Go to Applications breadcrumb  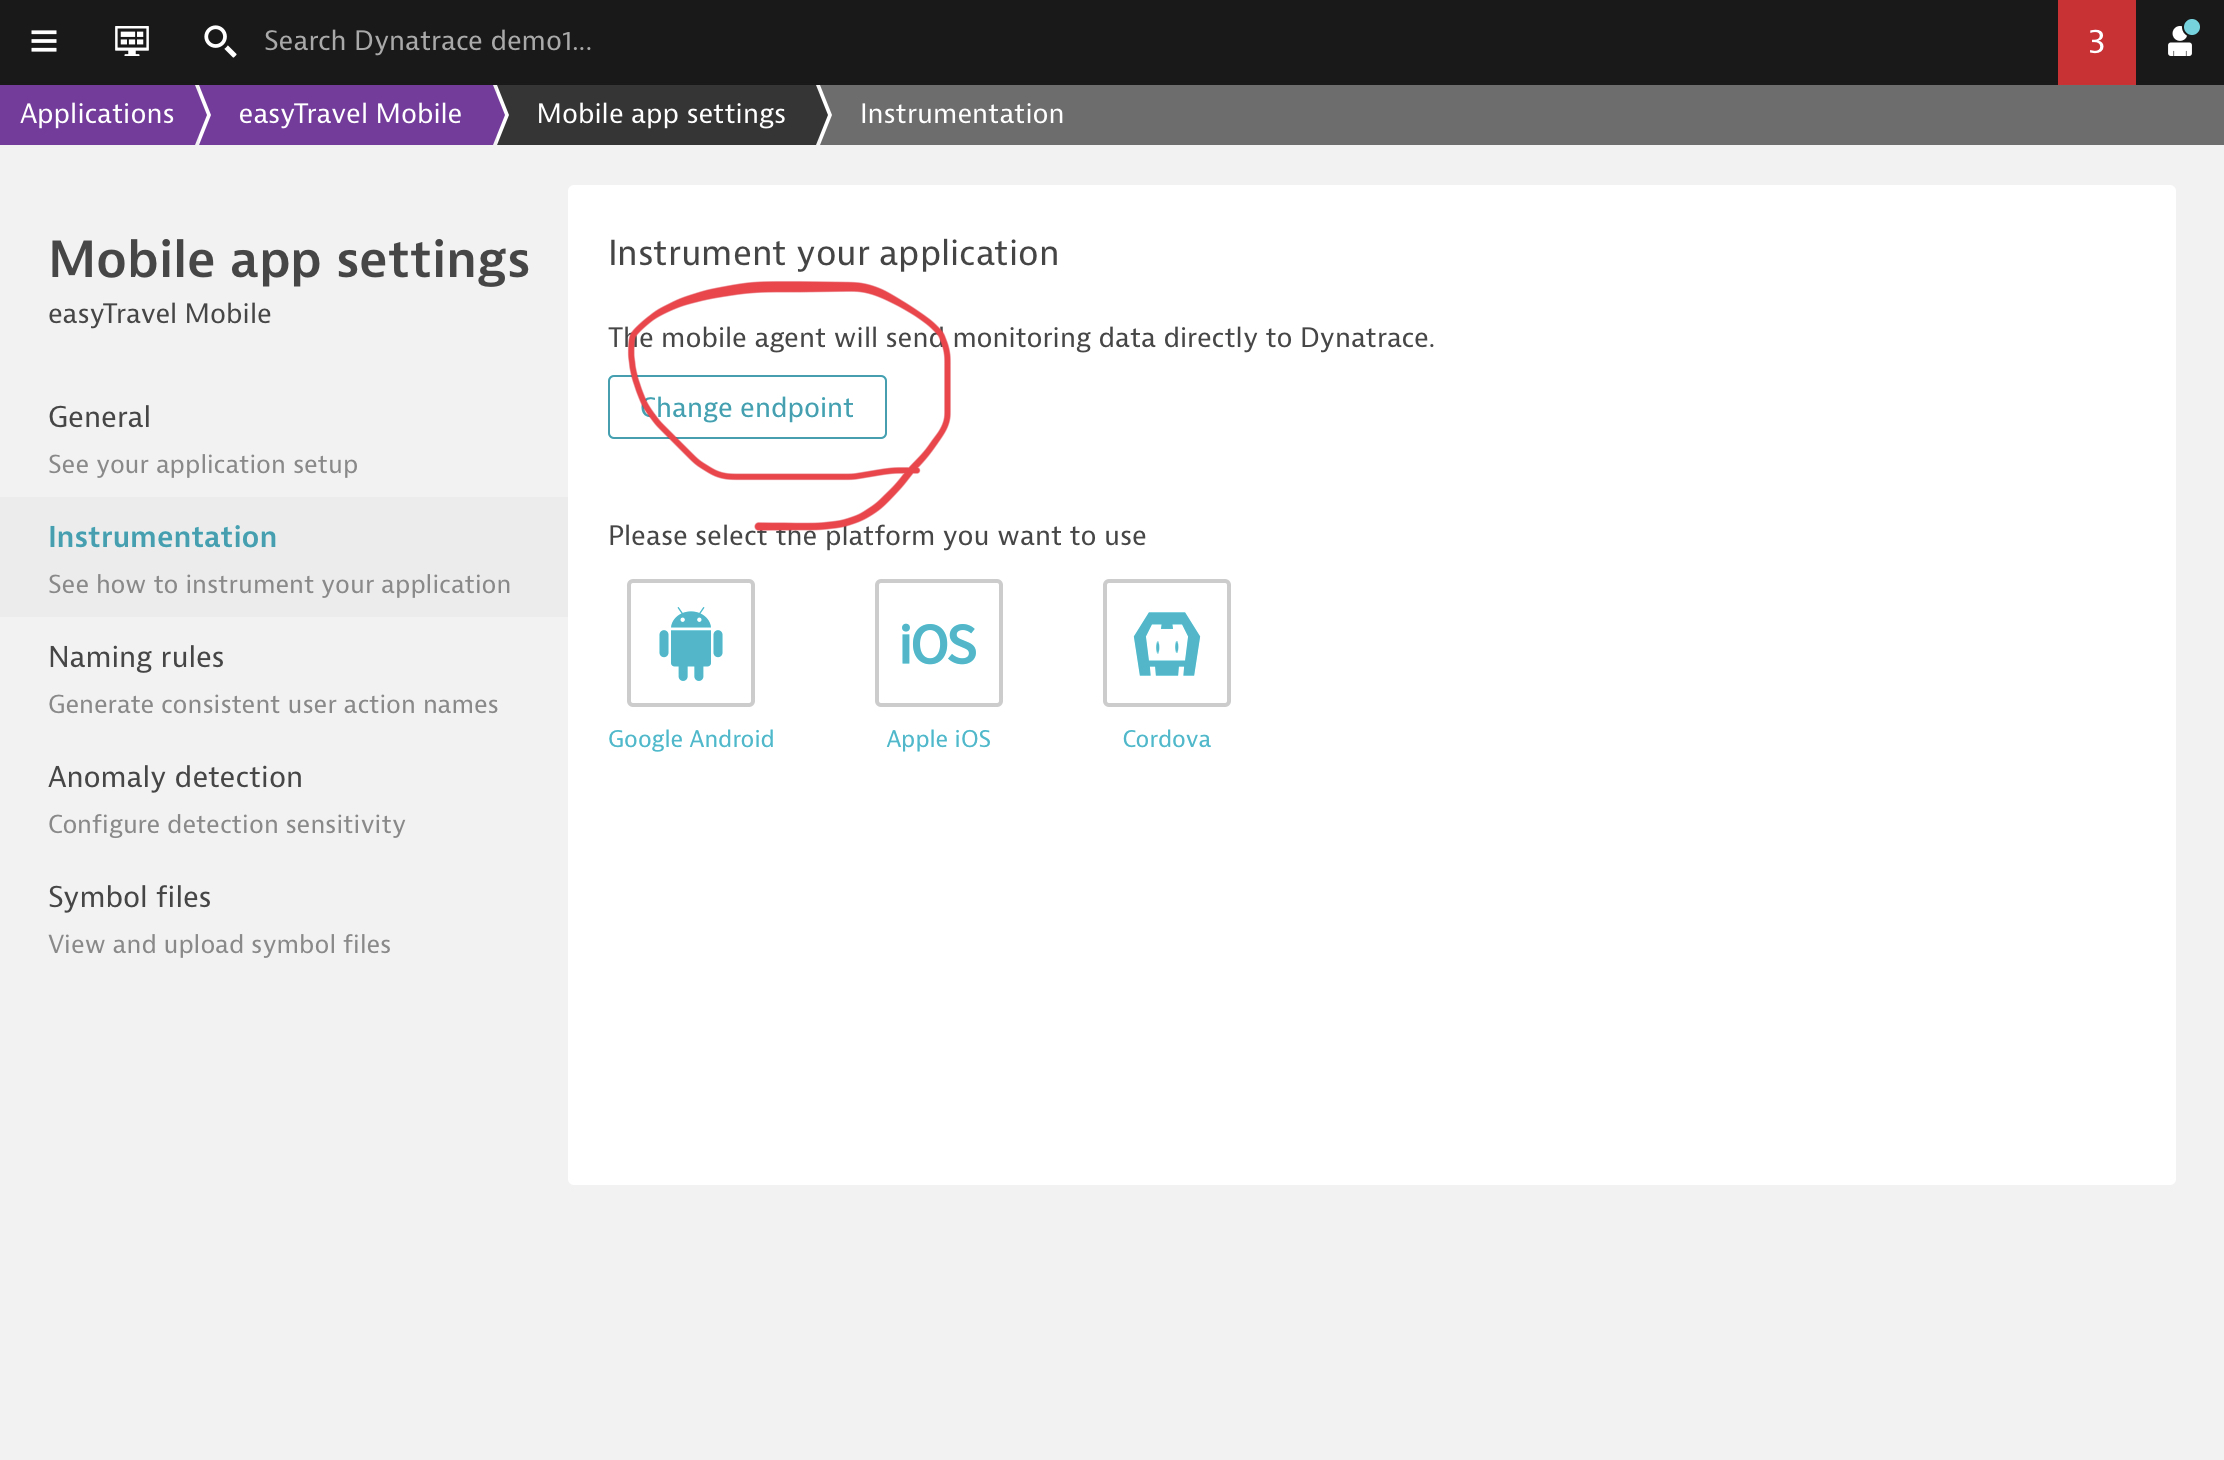coord(97,114)
